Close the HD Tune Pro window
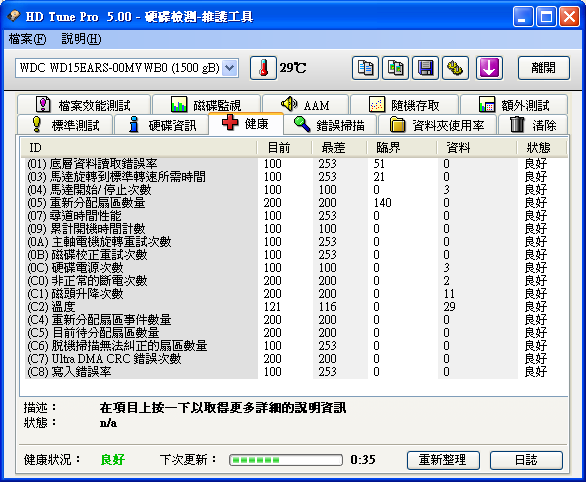This screenshot has width=586, height=482. click(x=569, y=16)
